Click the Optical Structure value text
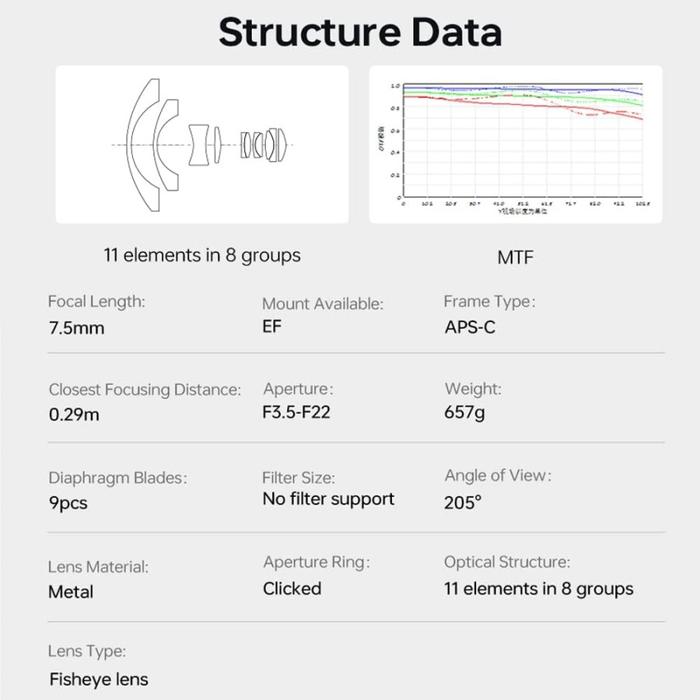The width and height of the screenshot is (700, 700). pyautogui.click(x=539, y=589)
